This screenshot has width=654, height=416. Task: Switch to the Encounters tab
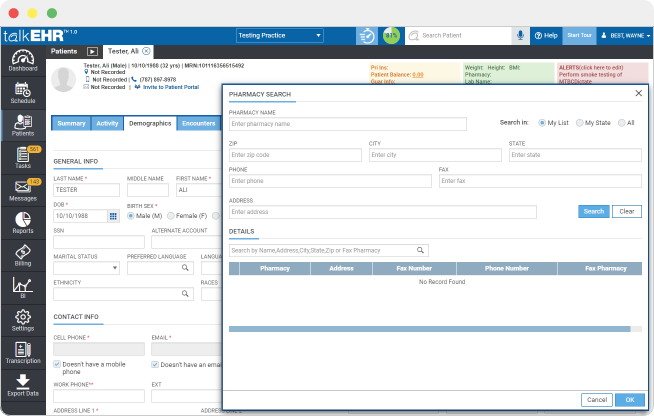click(199, 124)
